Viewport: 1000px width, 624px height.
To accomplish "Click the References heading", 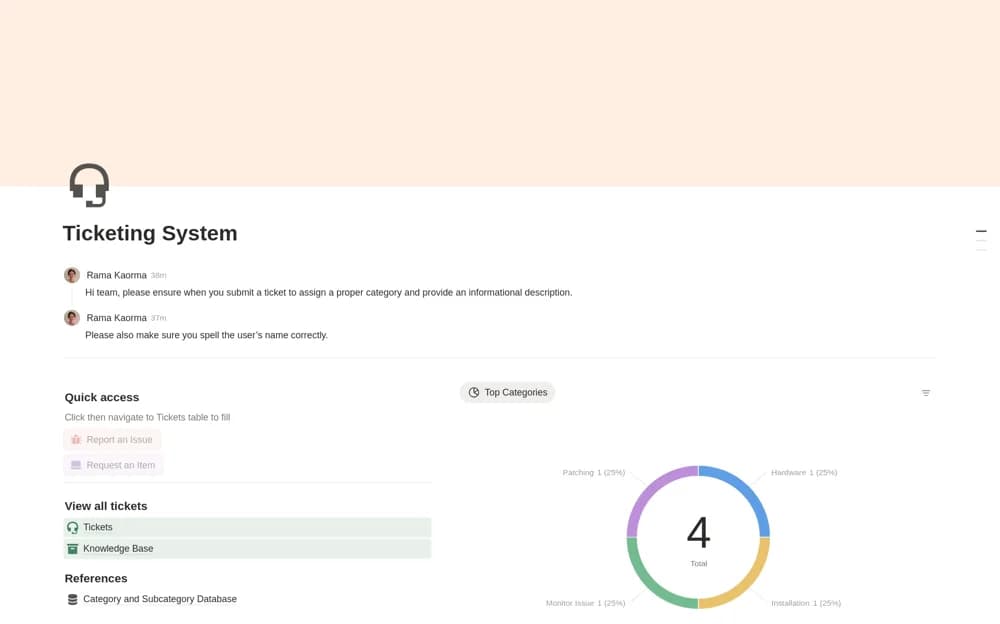I will point(96,579).
